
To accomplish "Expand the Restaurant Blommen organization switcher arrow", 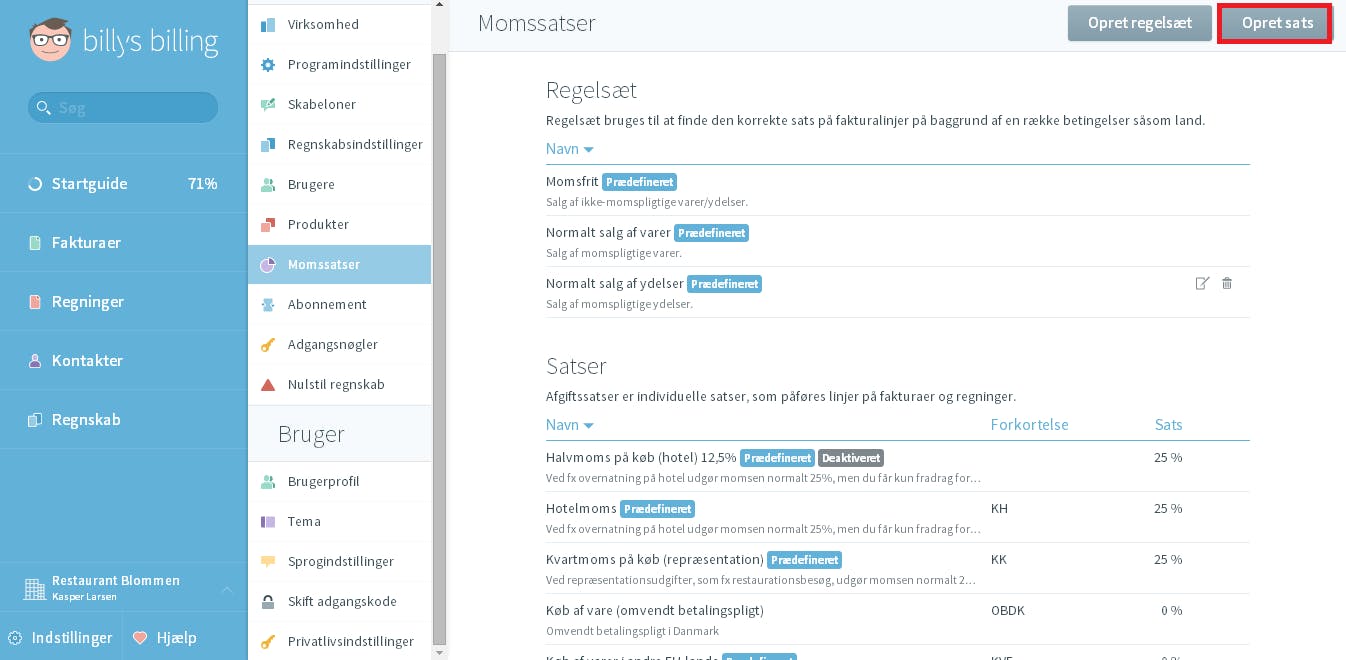I will click(227, 589).
